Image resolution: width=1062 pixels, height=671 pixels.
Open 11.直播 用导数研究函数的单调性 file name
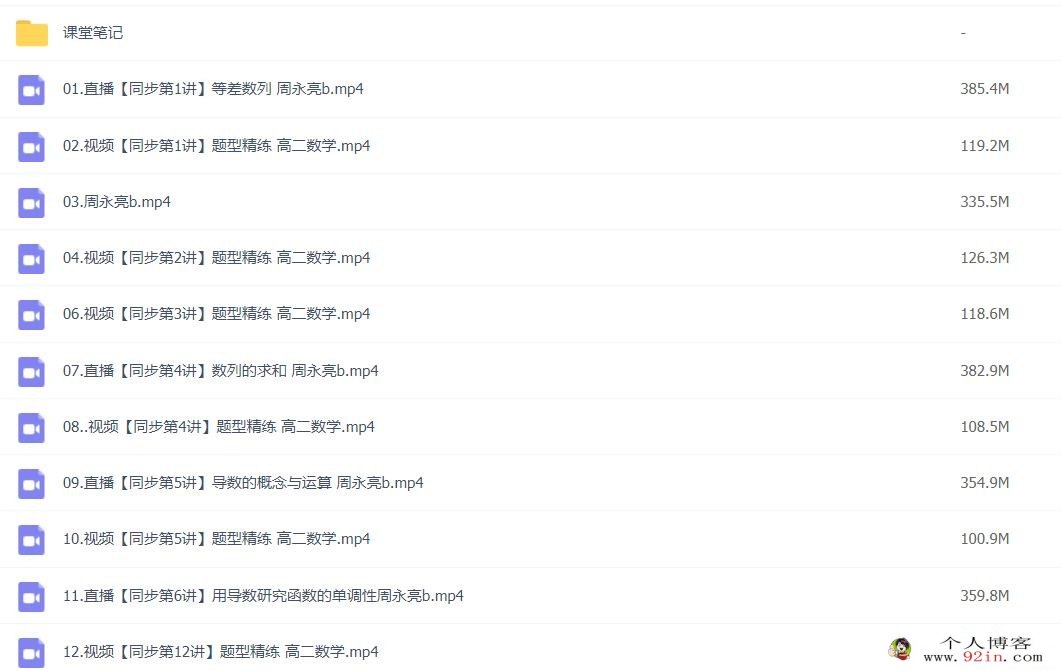tap(263, 596)
